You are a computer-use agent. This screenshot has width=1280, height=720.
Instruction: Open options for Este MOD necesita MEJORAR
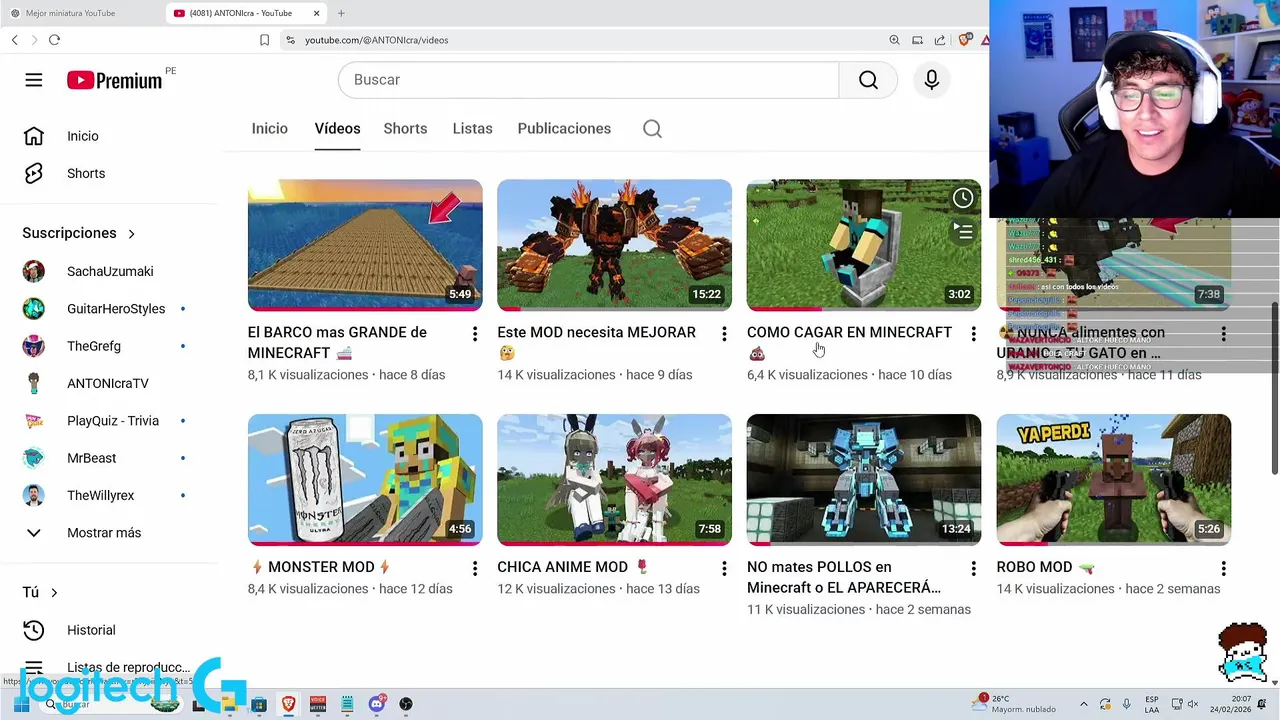tap(724, 333)
